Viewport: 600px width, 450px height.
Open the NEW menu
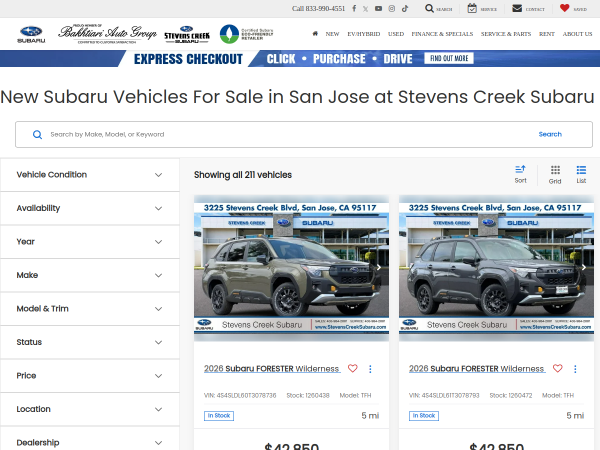tap(332, 34)
